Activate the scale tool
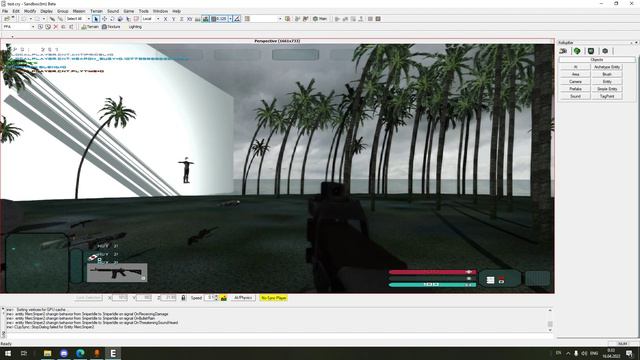 (120, 19)
